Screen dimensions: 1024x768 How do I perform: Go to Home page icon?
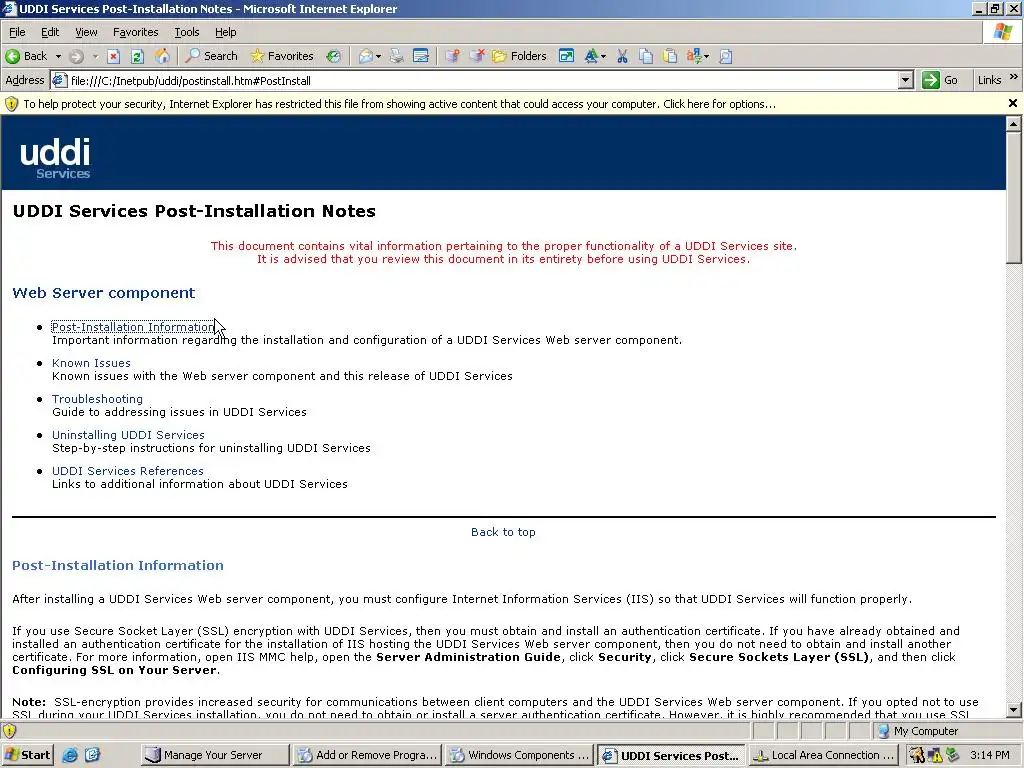162,56
